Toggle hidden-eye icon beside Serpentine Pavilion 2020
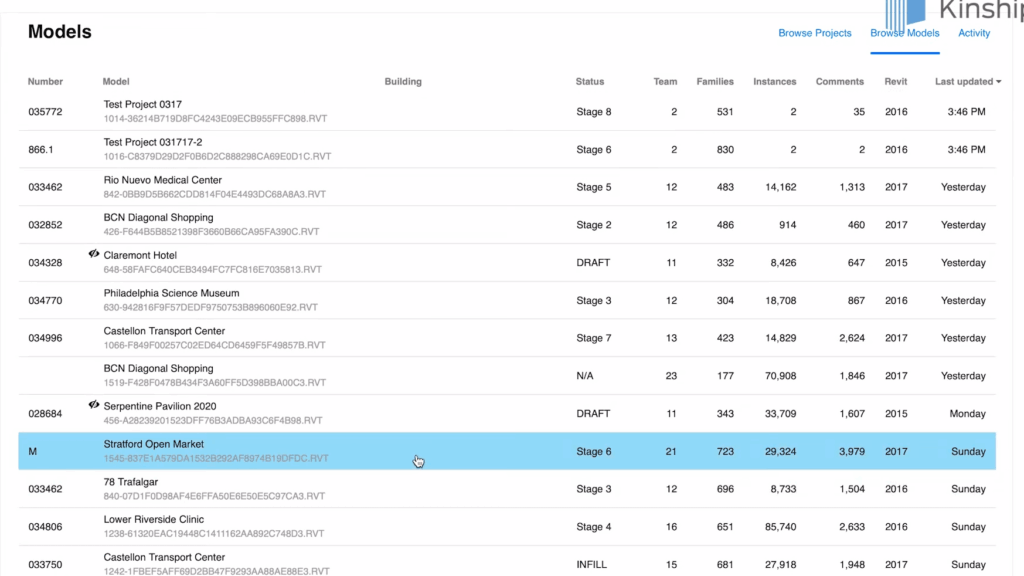This screenshot has height=576, width=1024. [x=94, y=405]
